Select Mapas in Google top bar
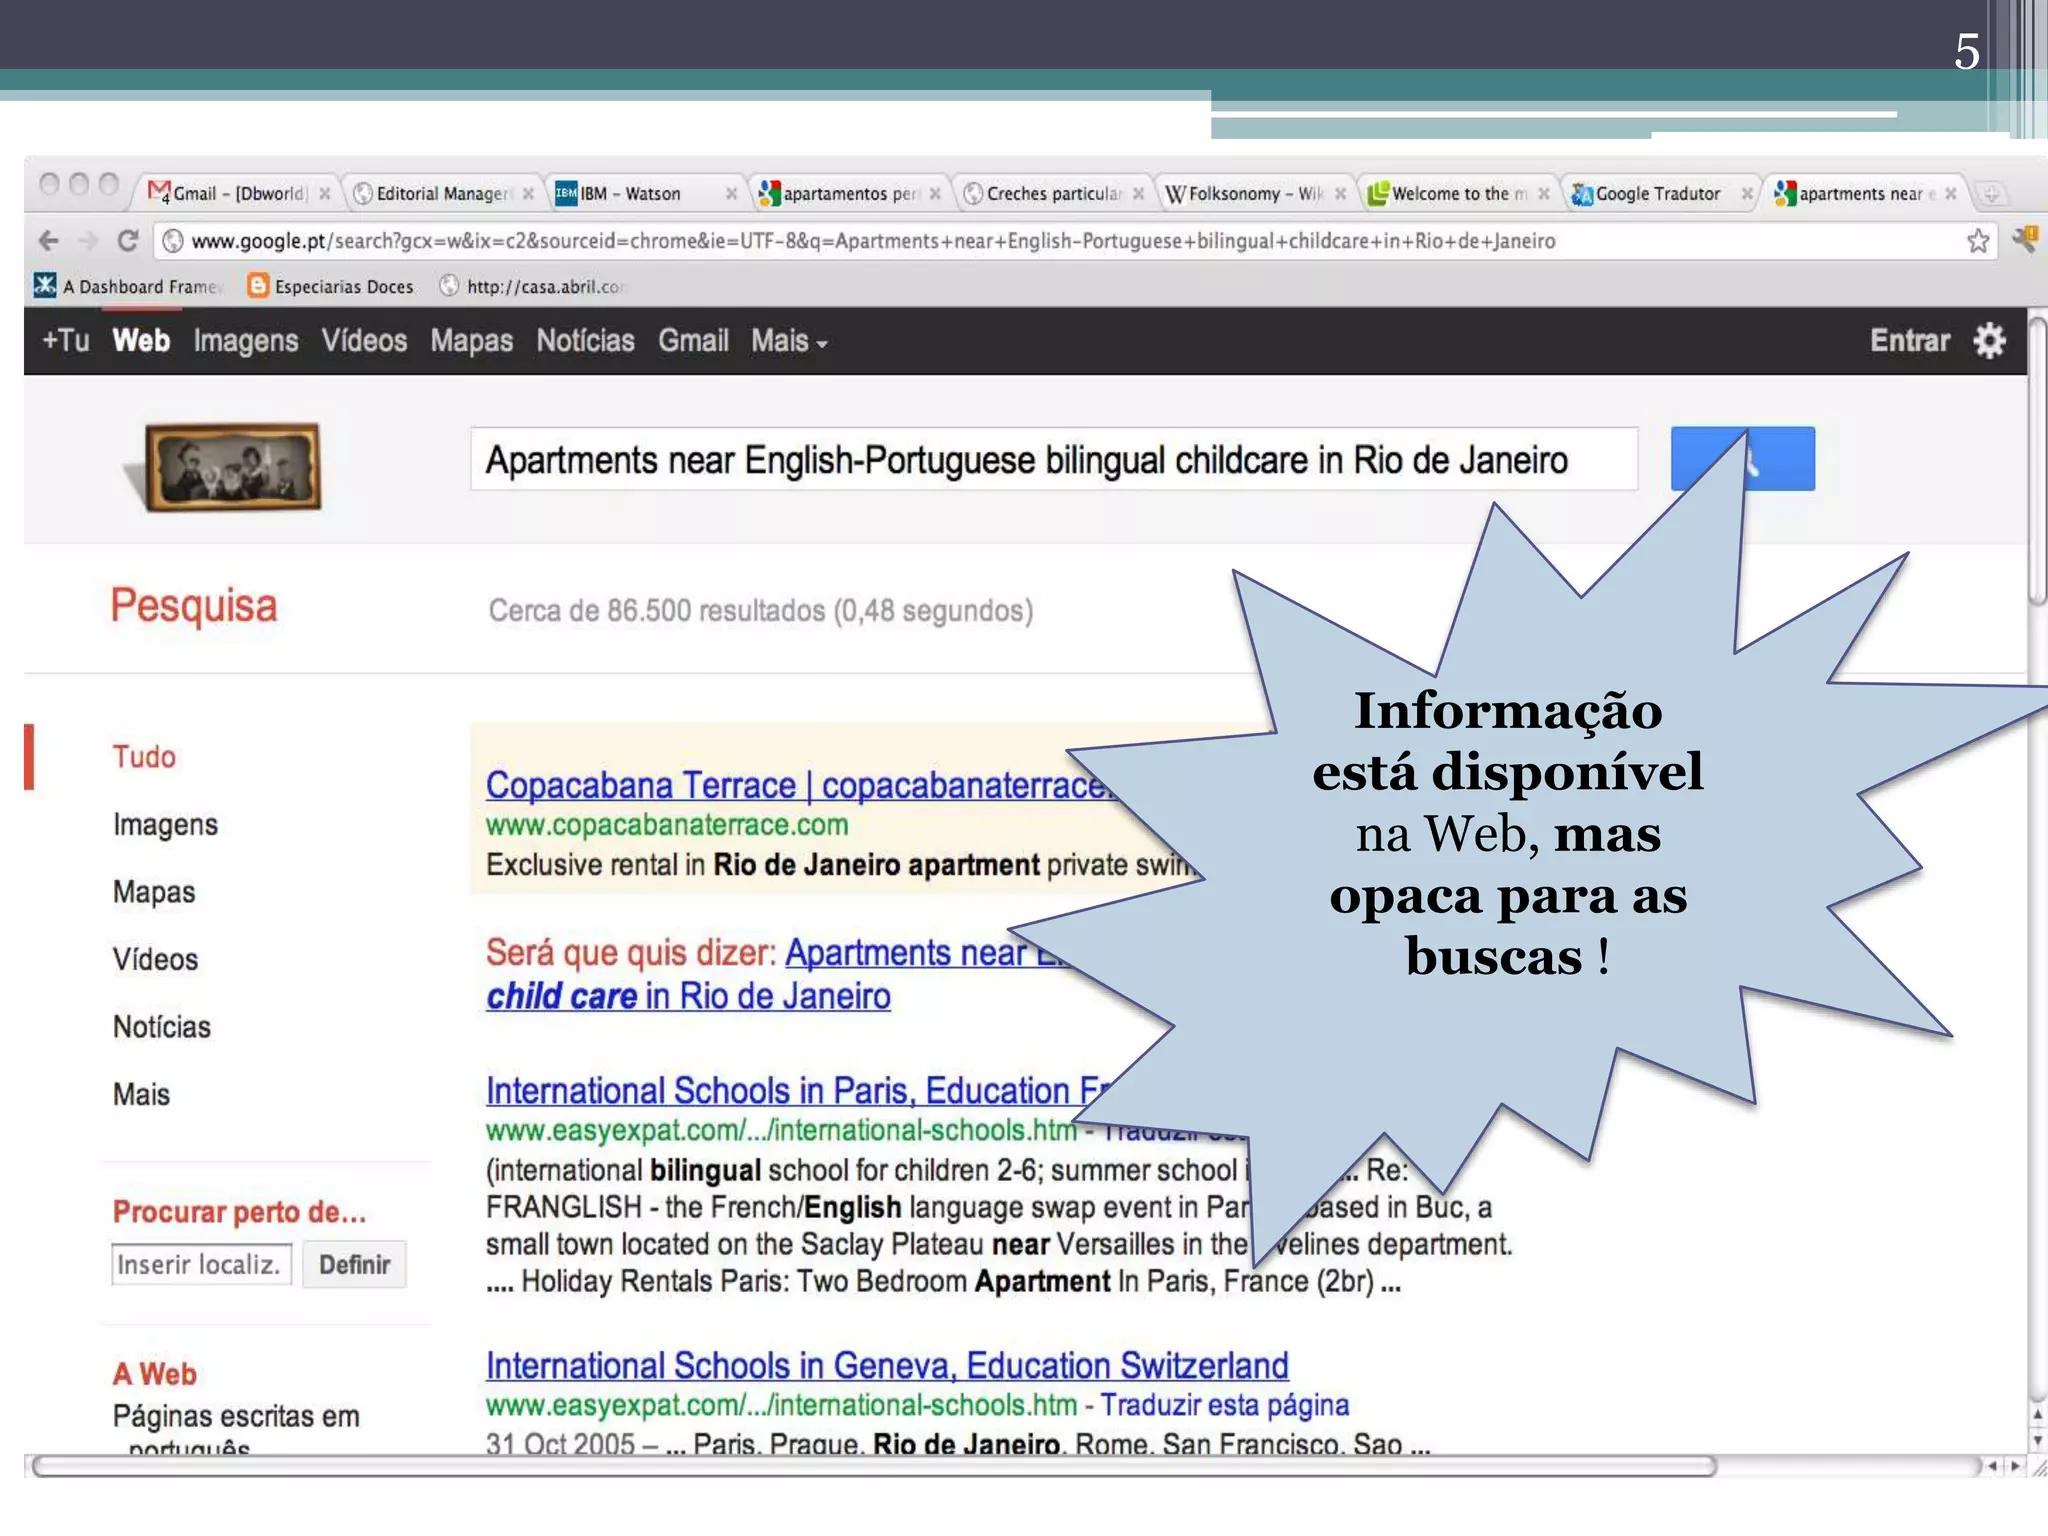This screenshot has height=1536, width=2048. tap(472, 341)
